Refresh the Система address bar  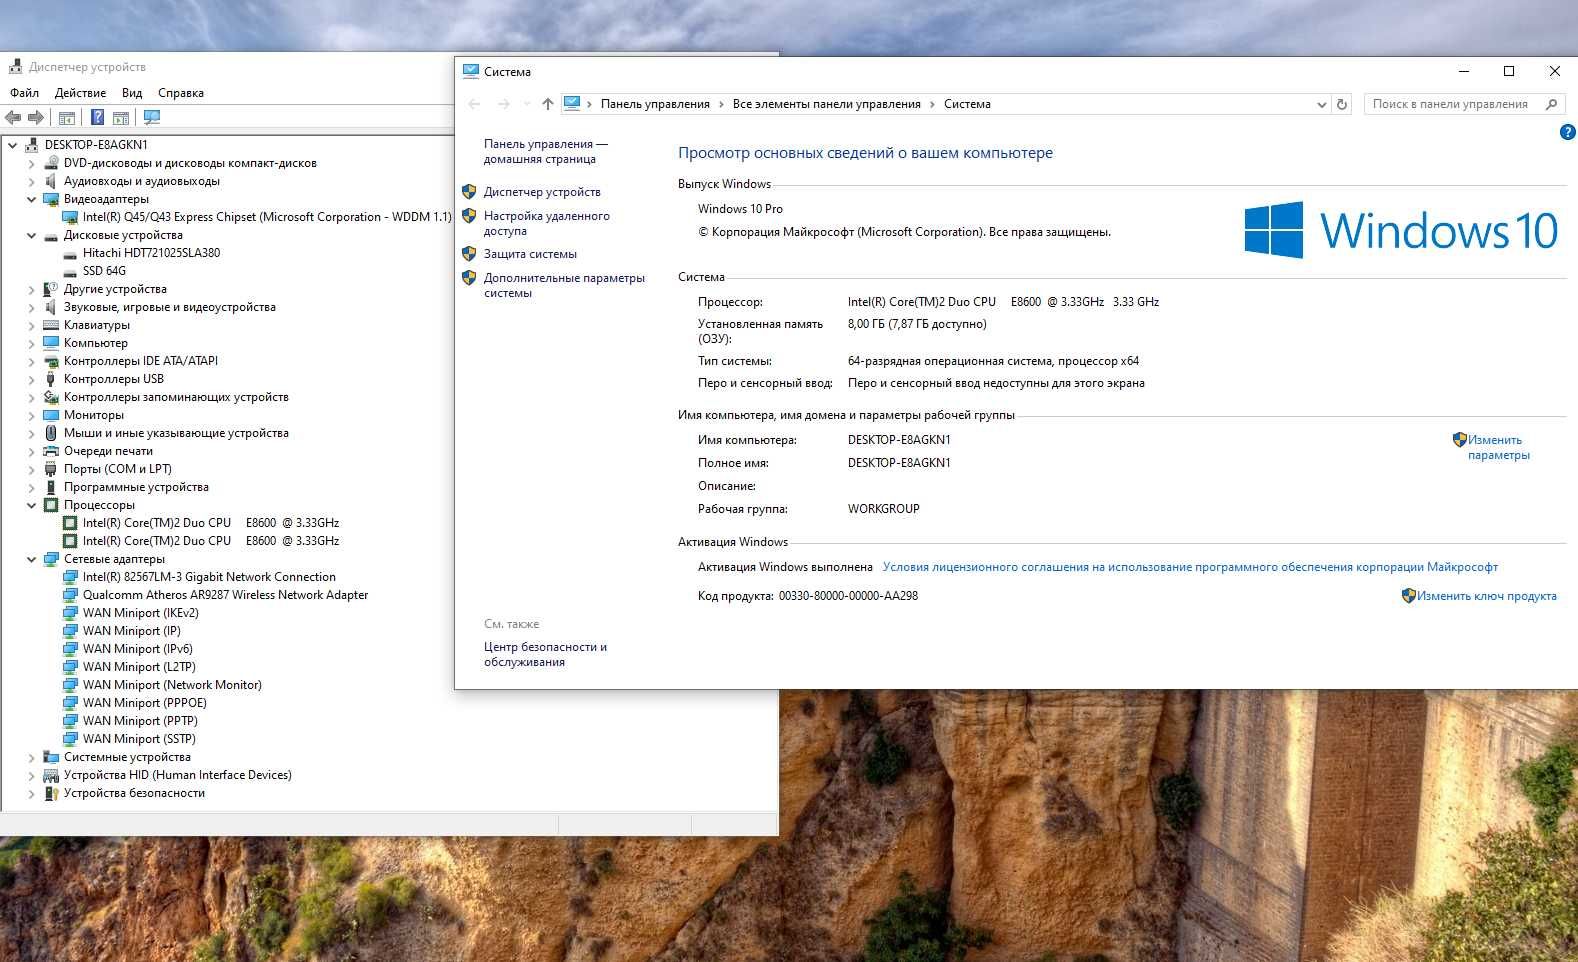click(1342, 104)
